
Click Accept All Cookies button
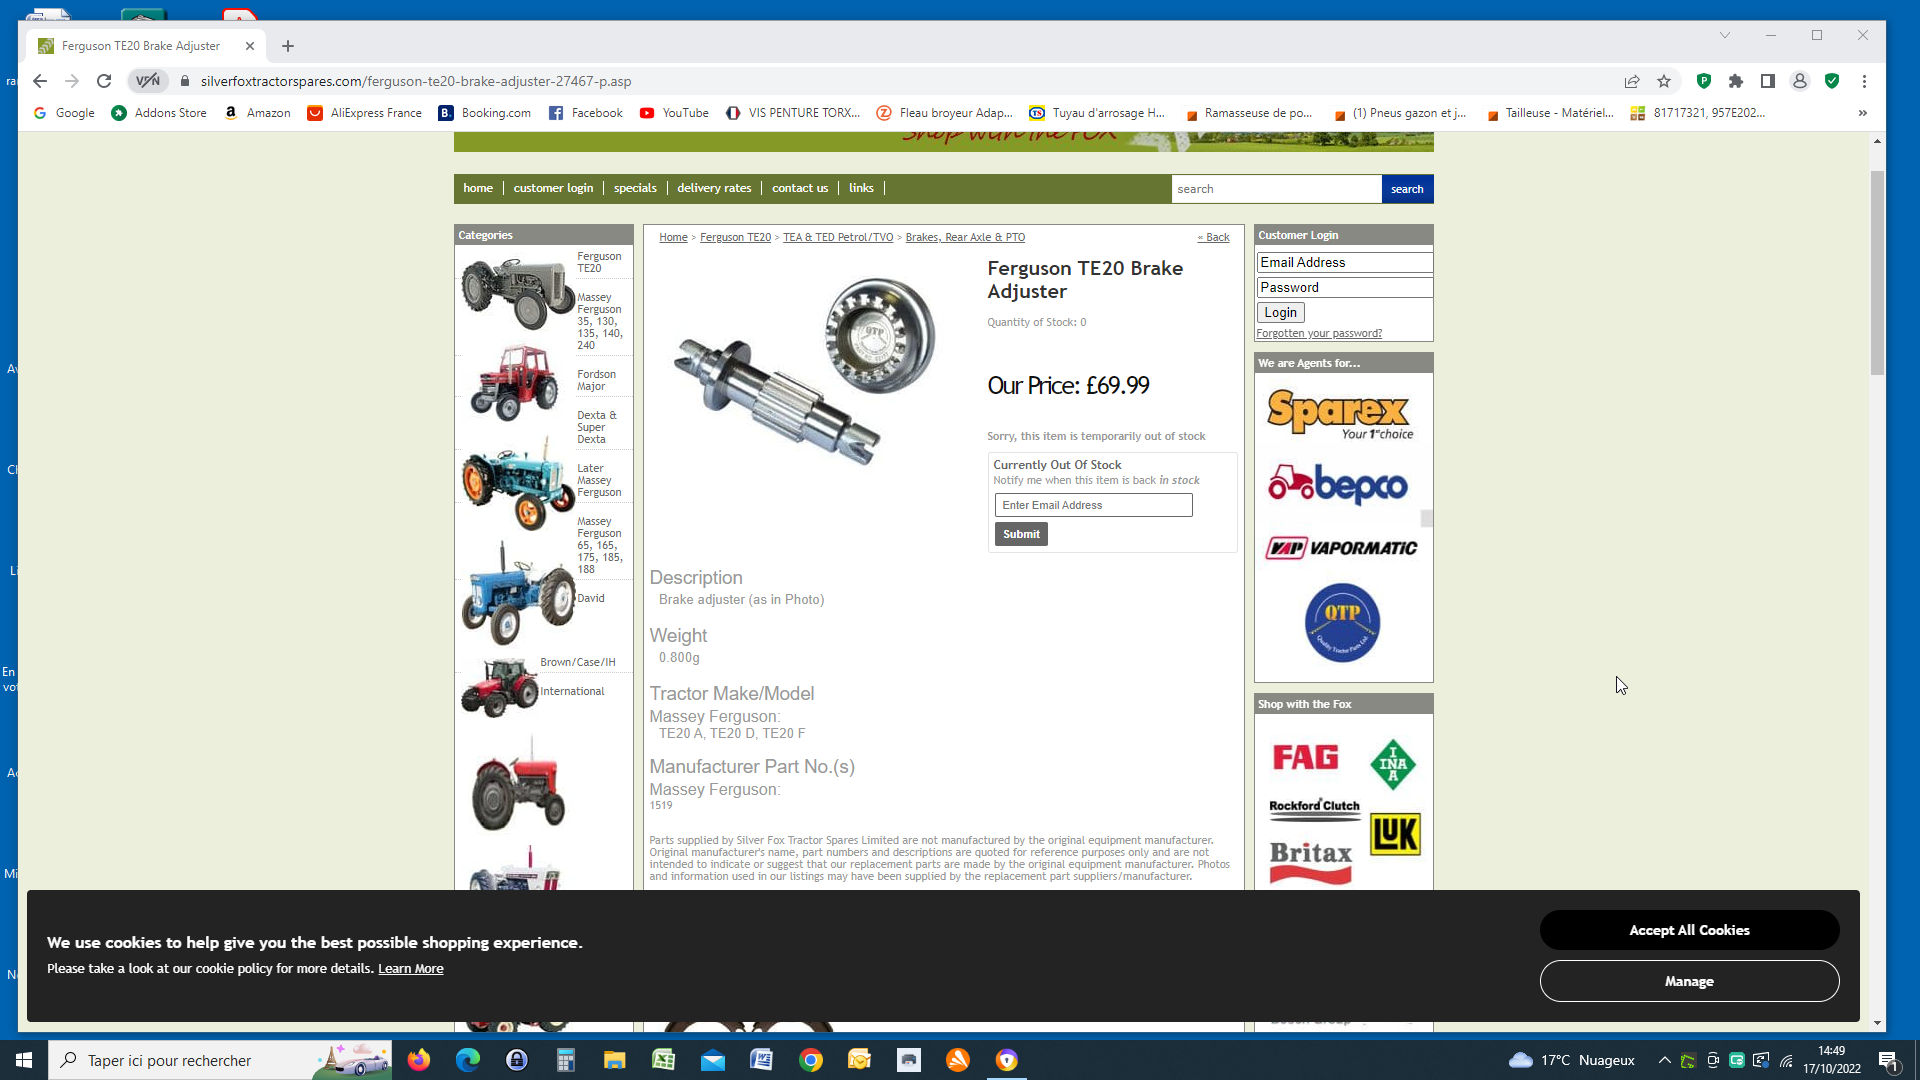pyautogui.click(x=1689, y=930)
